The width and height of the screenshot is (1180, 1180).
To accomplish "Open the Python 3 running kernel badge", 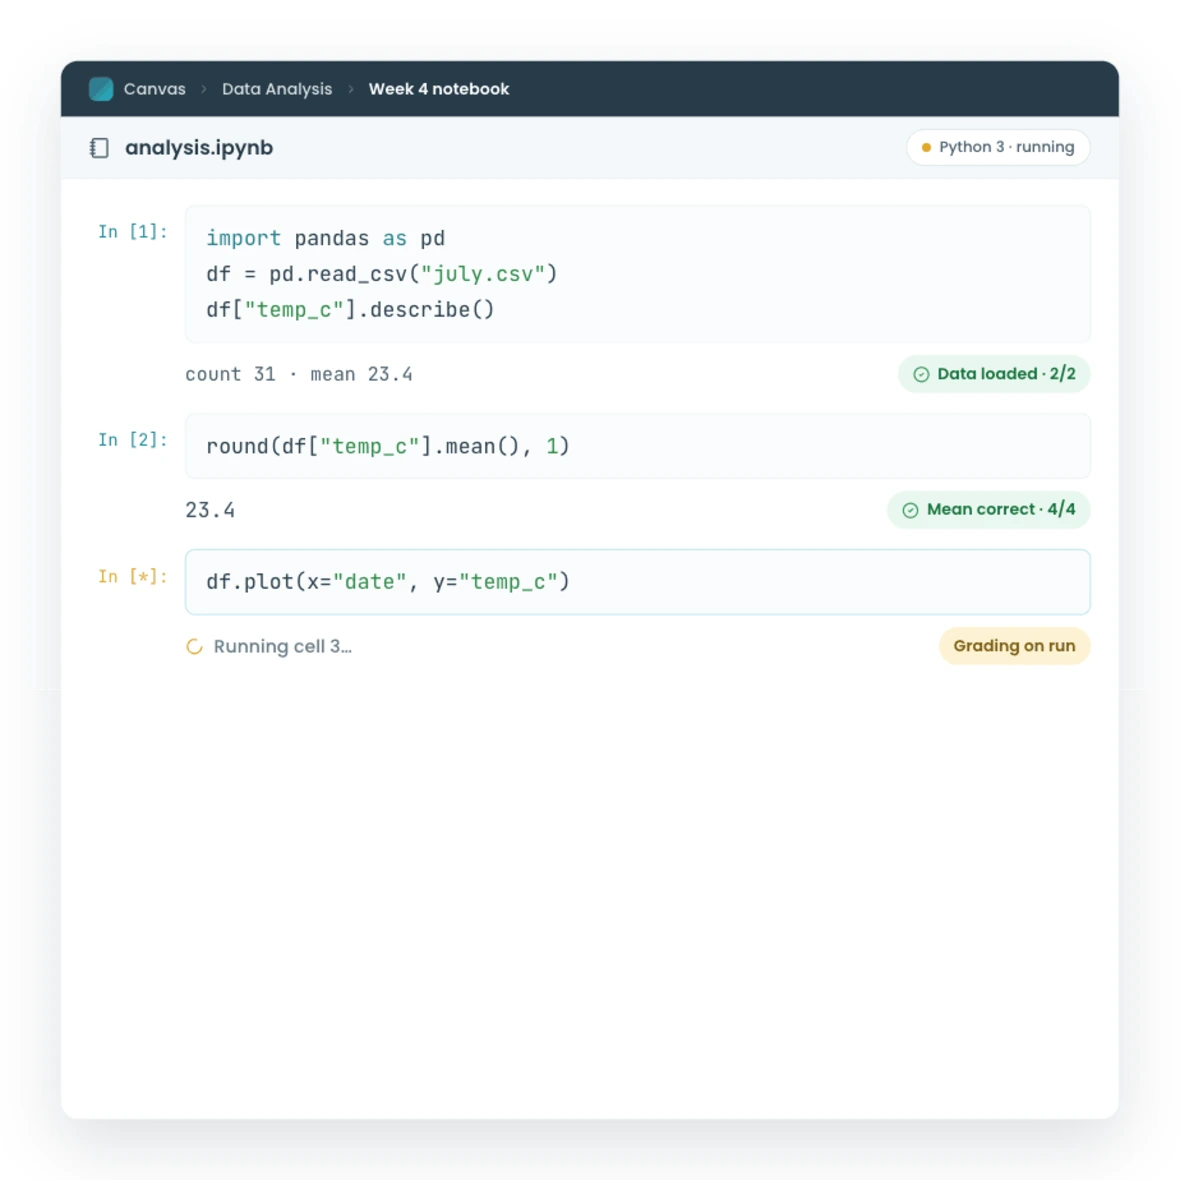I will tap(998, 147).
